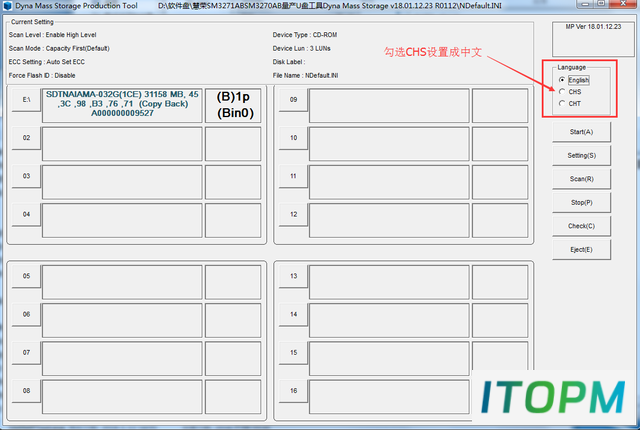Viewport: 640px width, 430px height.
Task: Click port slot button 07
Action: (27, 352)
